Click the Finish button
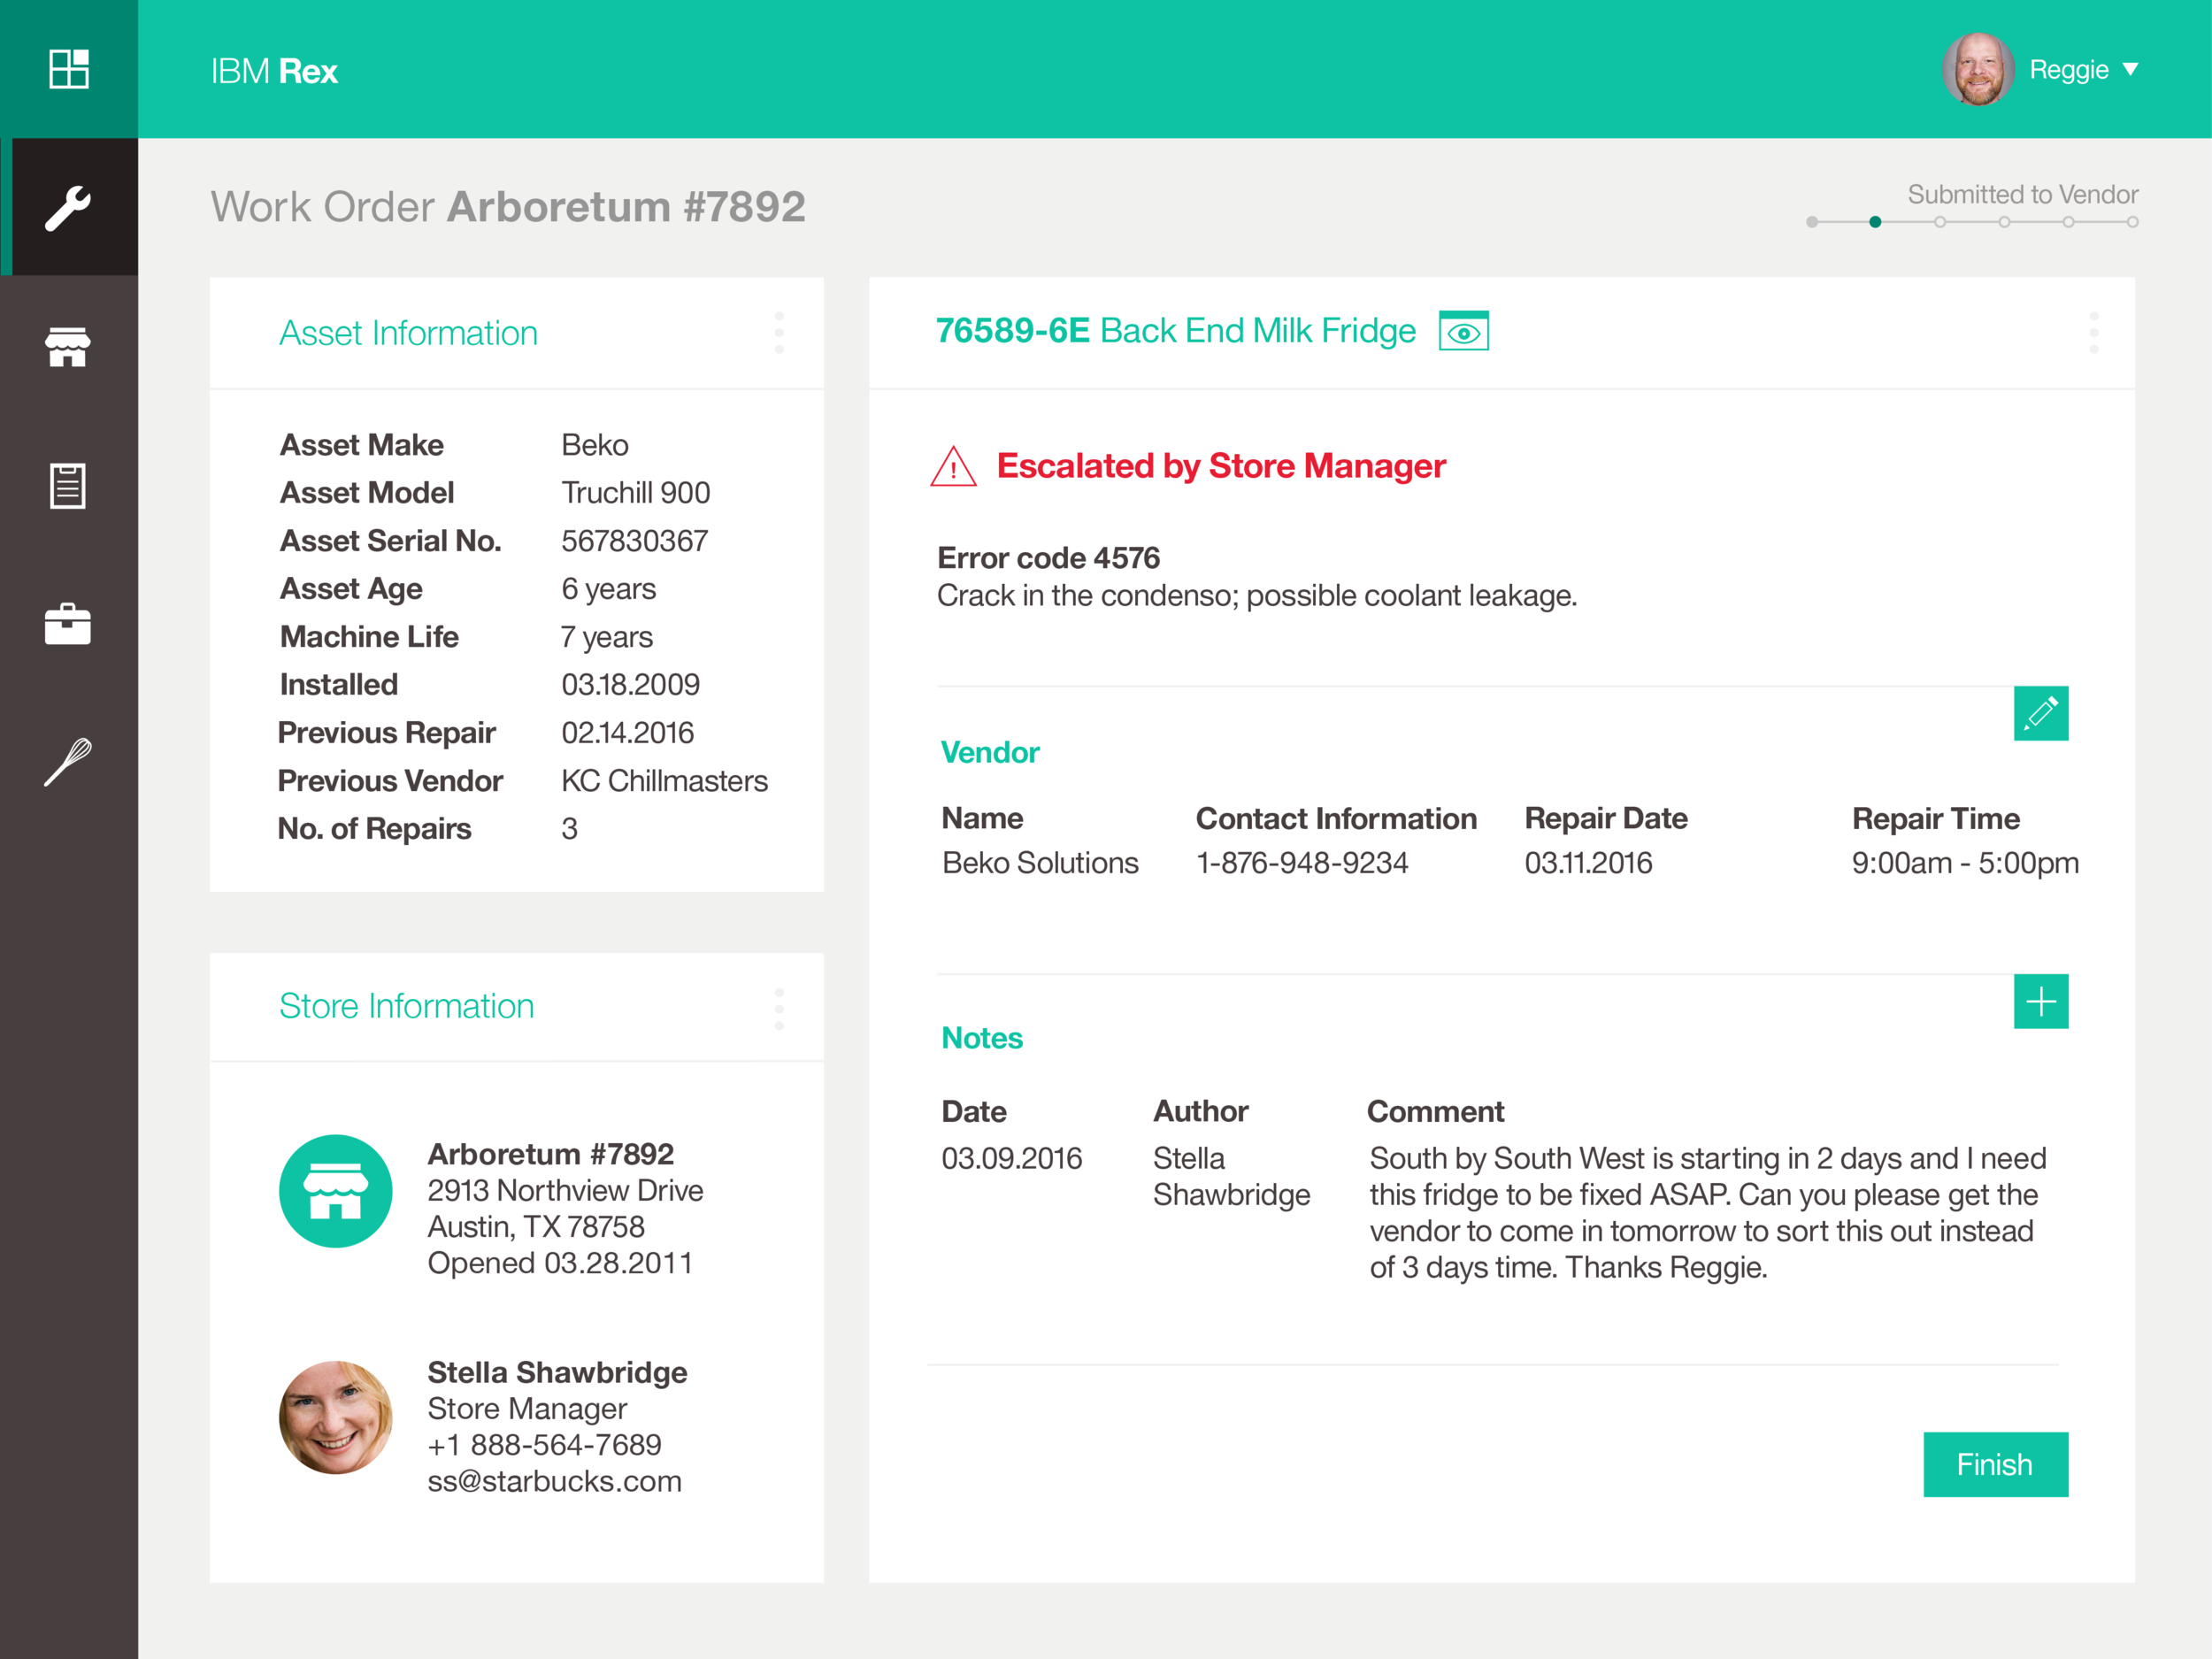The width and height of the screenshot is (2212, 1659). pos(1996,1464)
